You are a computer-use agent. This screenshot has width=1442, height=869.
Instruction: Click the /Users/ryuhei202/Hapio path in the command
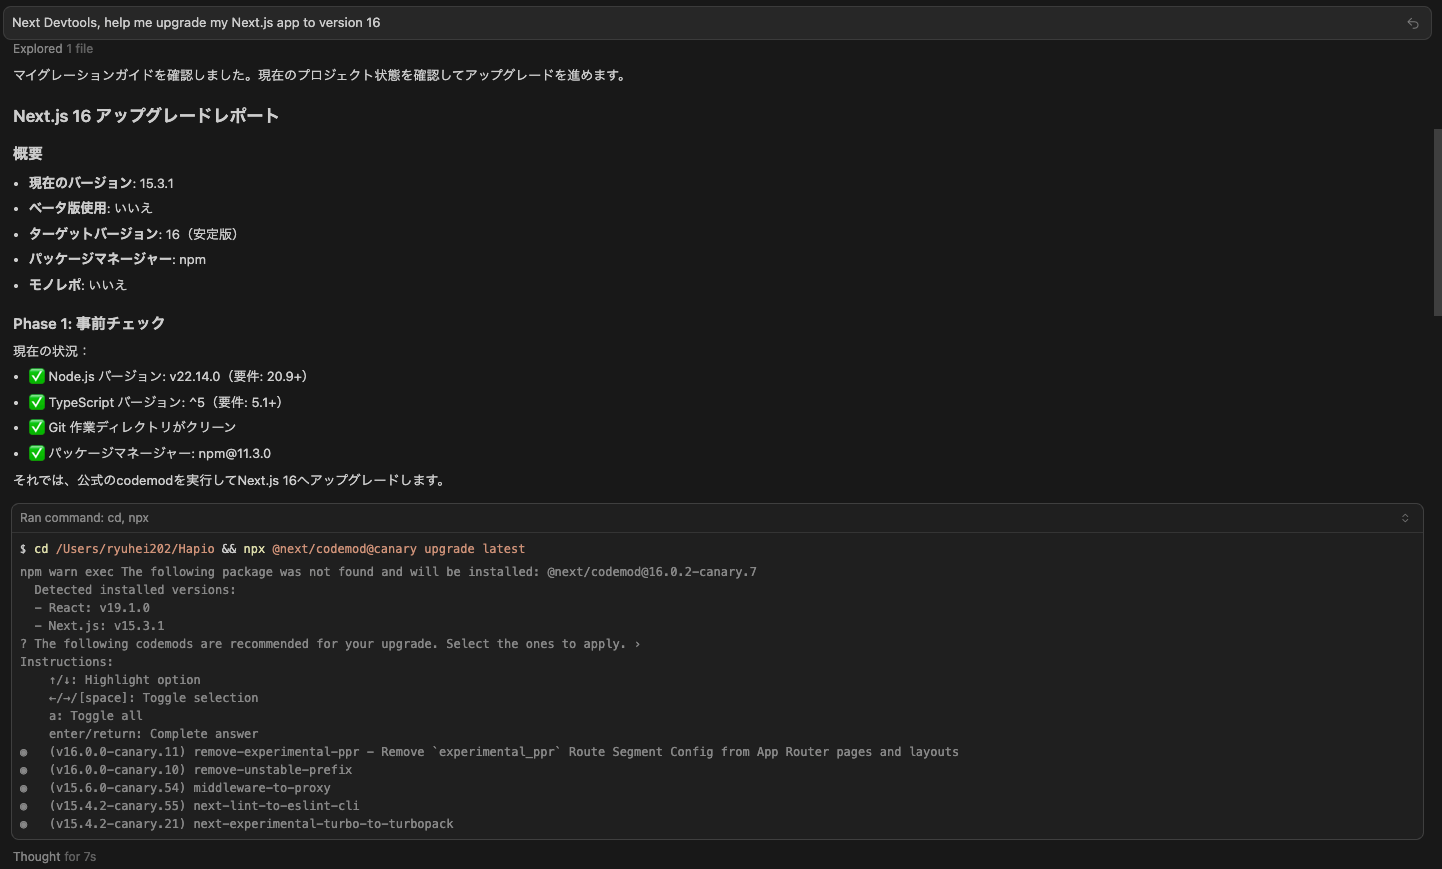[135, 549]
